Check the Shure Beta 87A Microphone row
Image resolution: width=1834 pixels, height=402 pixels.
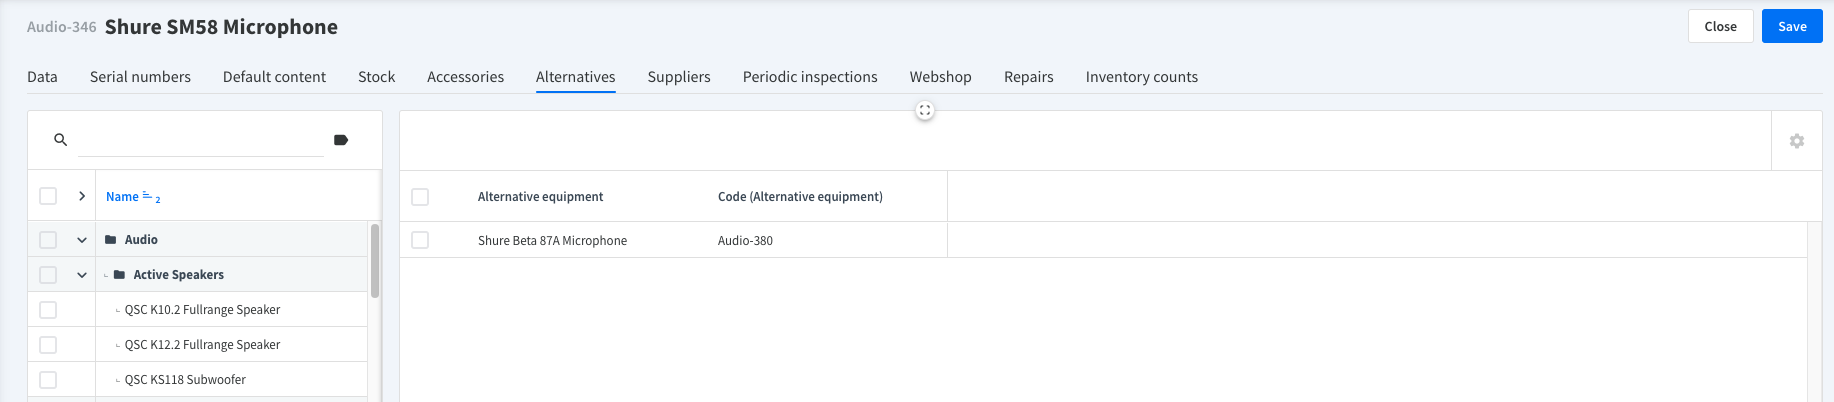coord(420,240)
